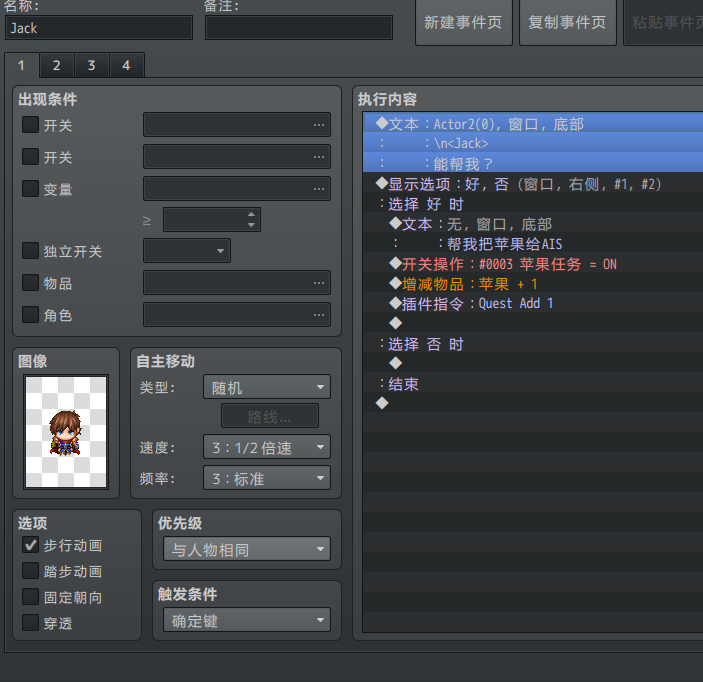Image resolution: width=703 pixels, height=682 pixels.
Task: Check the 踏步动画 stepping animation option
Action: (30, 571)
